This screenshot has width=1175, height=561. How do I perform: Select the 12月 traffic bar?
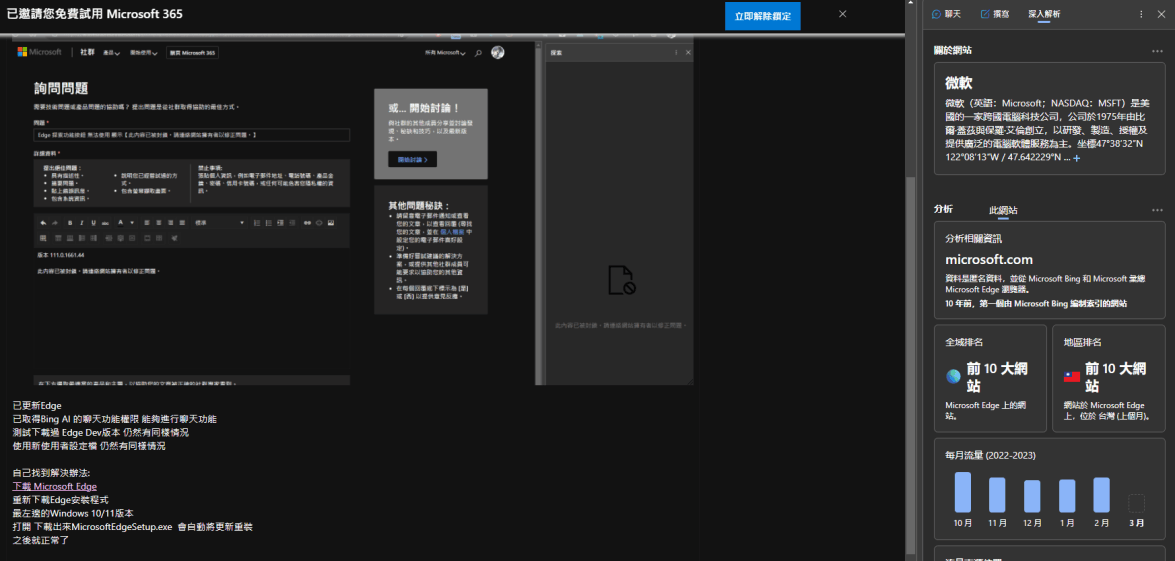pyautogui.click(x=1032, y=497)
